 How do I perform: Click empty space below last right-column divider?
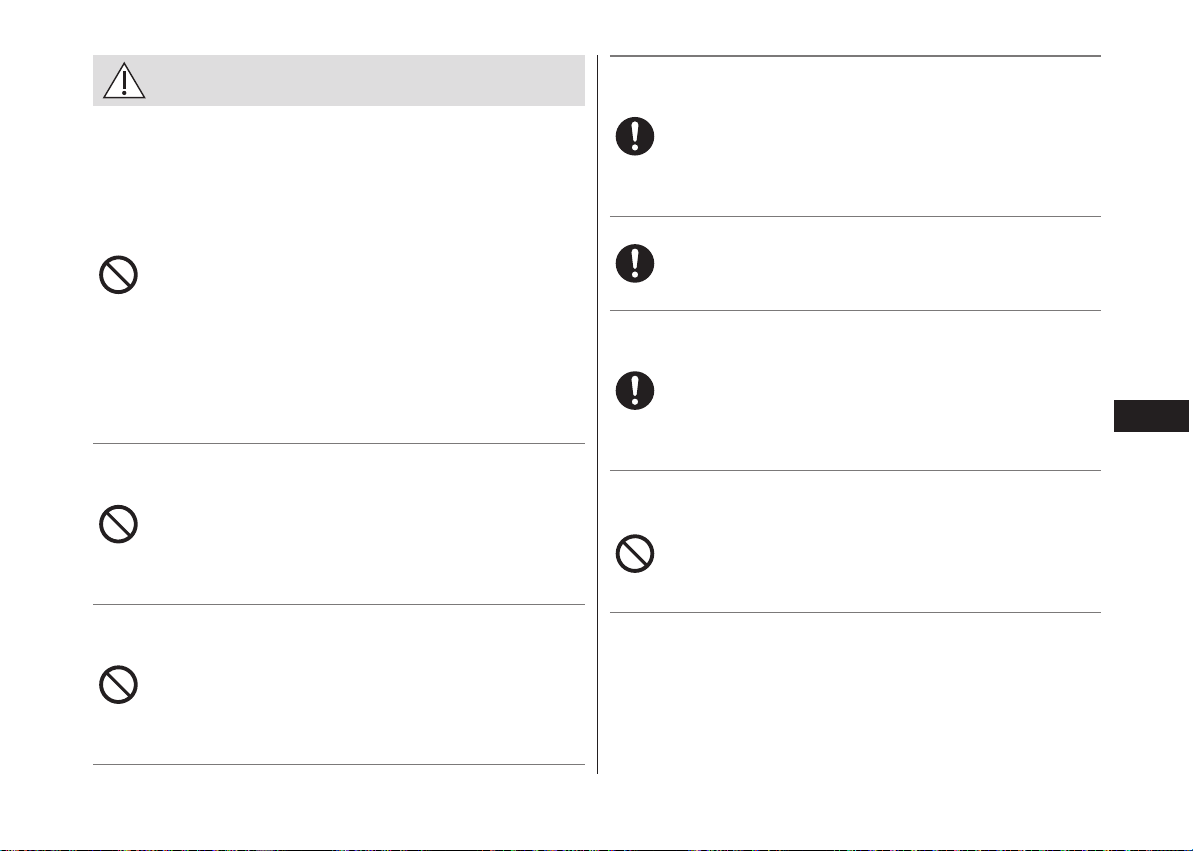[855, 693]
